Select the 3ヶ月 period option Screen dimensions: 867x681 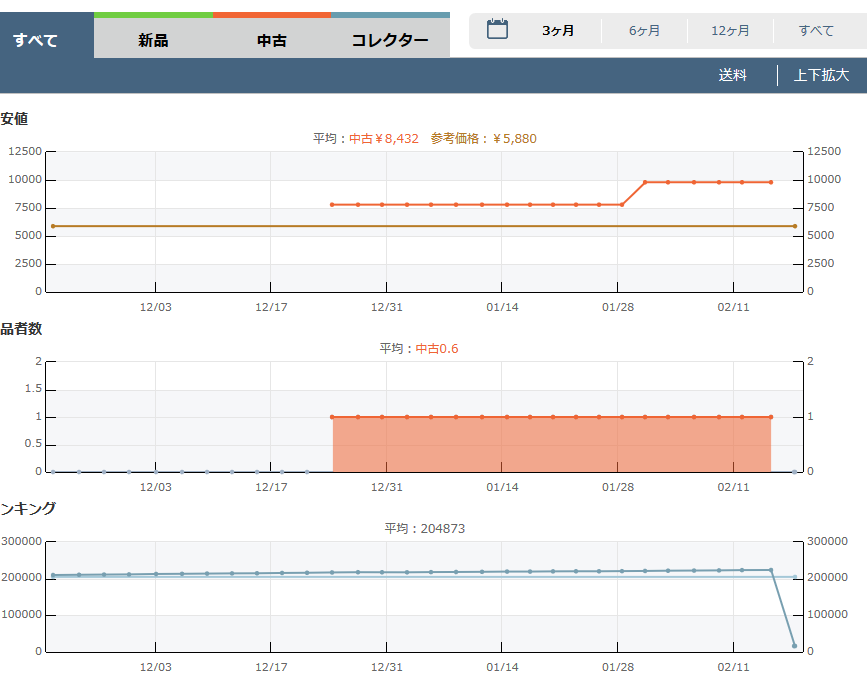[x=558, y=31]
